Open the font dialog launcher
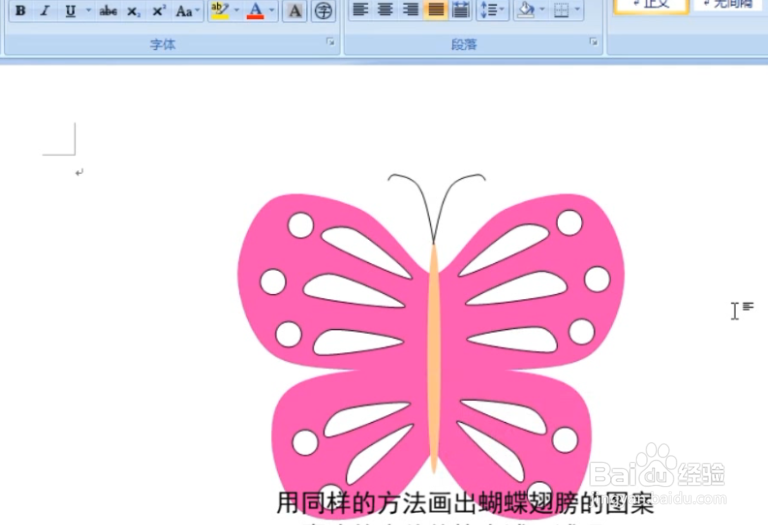The width and height of the screenshot is (768, 525). pos(331,42)
